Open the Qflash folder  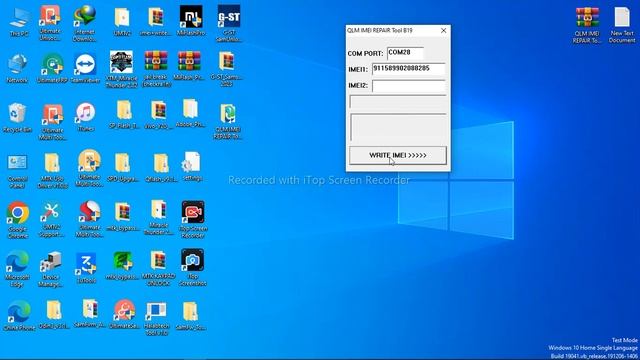click(x=161, y=168)
